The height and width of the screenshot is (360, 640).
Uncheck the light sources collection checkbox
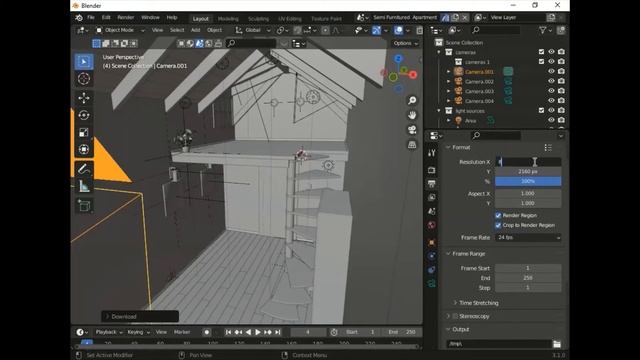point(541,110)
